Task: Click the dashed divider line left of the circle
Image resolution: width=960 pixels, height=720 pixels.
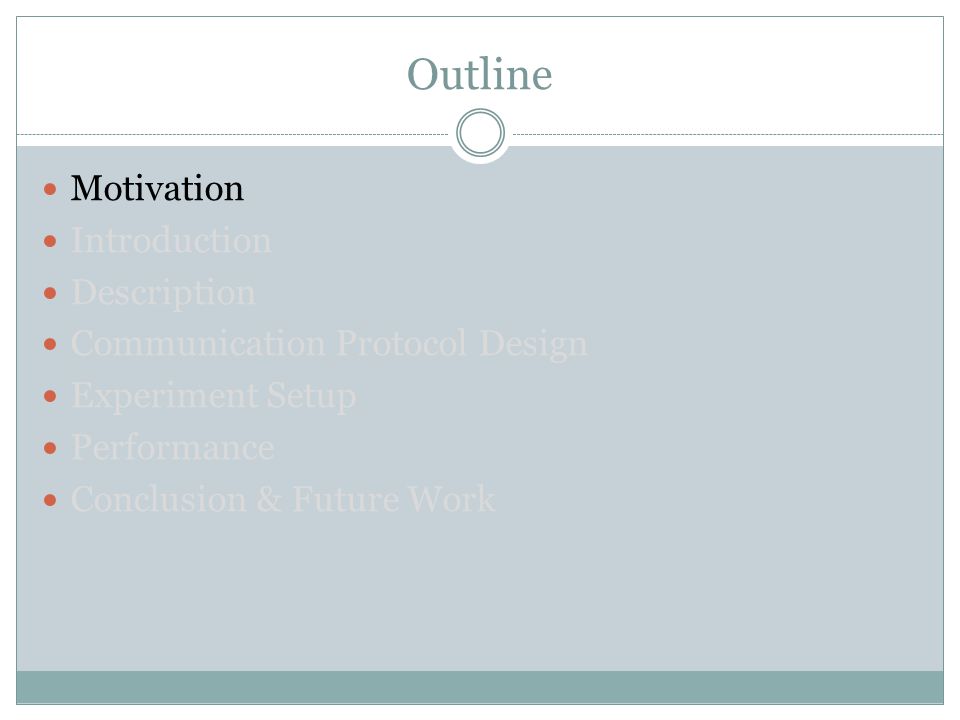Action: (233, 134)
